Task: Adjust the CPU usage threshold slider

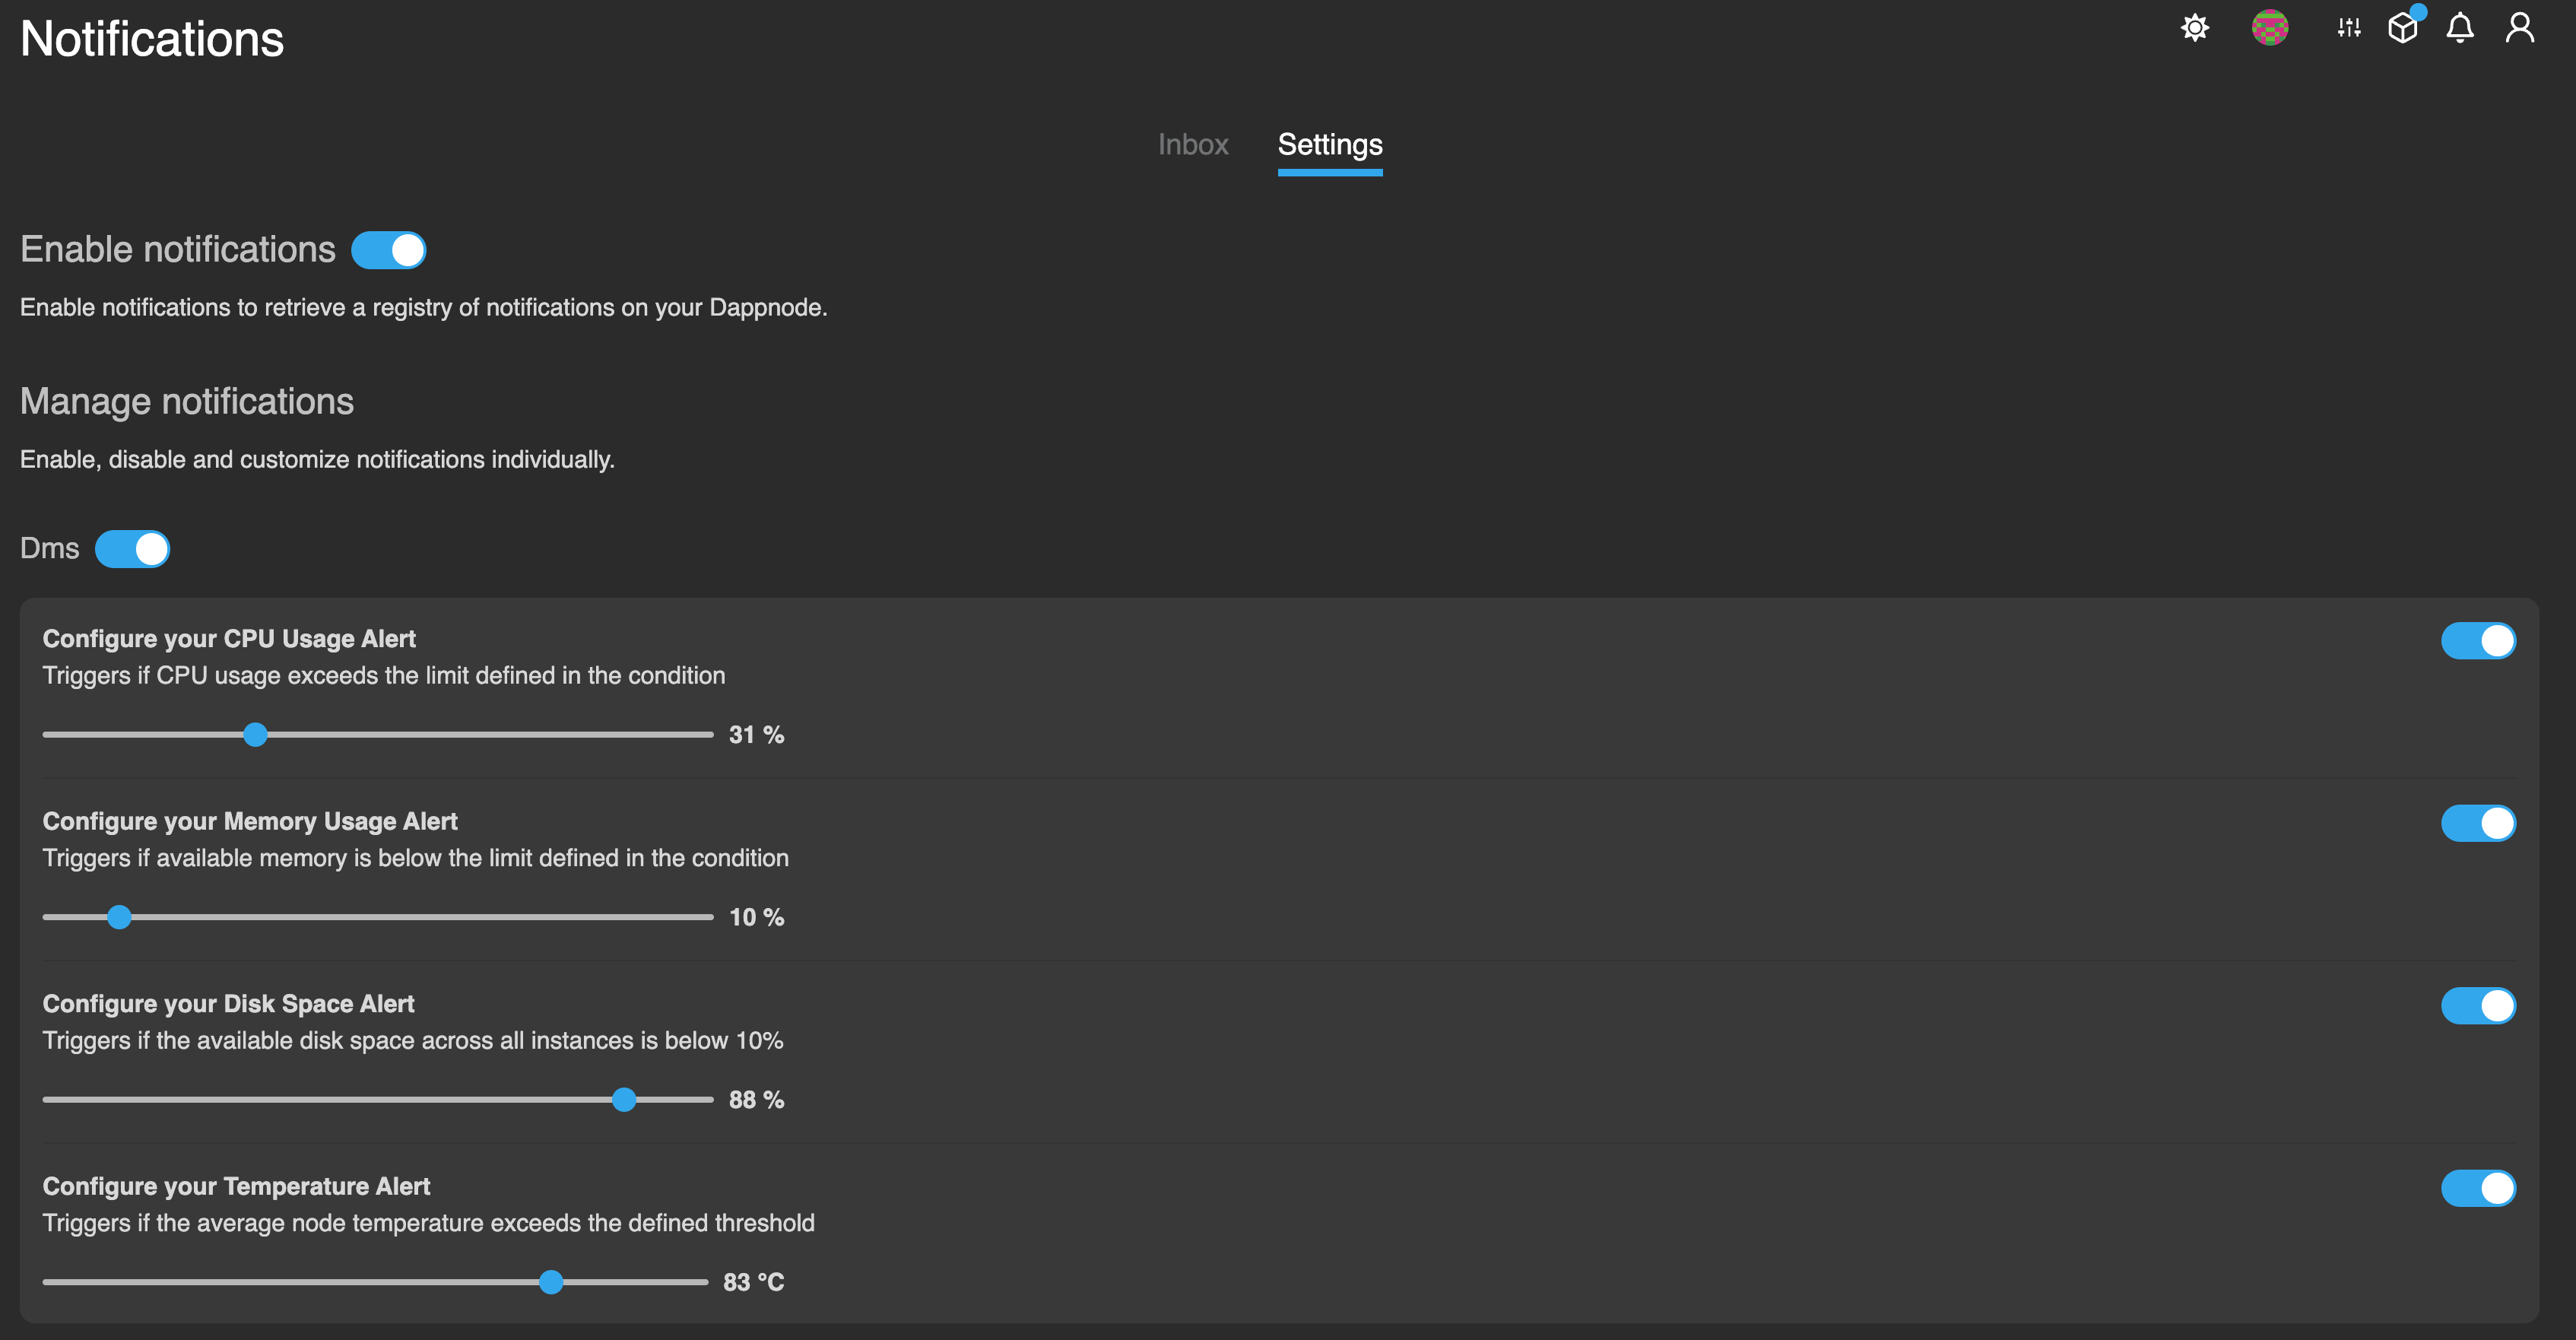Action: [x=256, y=734]
